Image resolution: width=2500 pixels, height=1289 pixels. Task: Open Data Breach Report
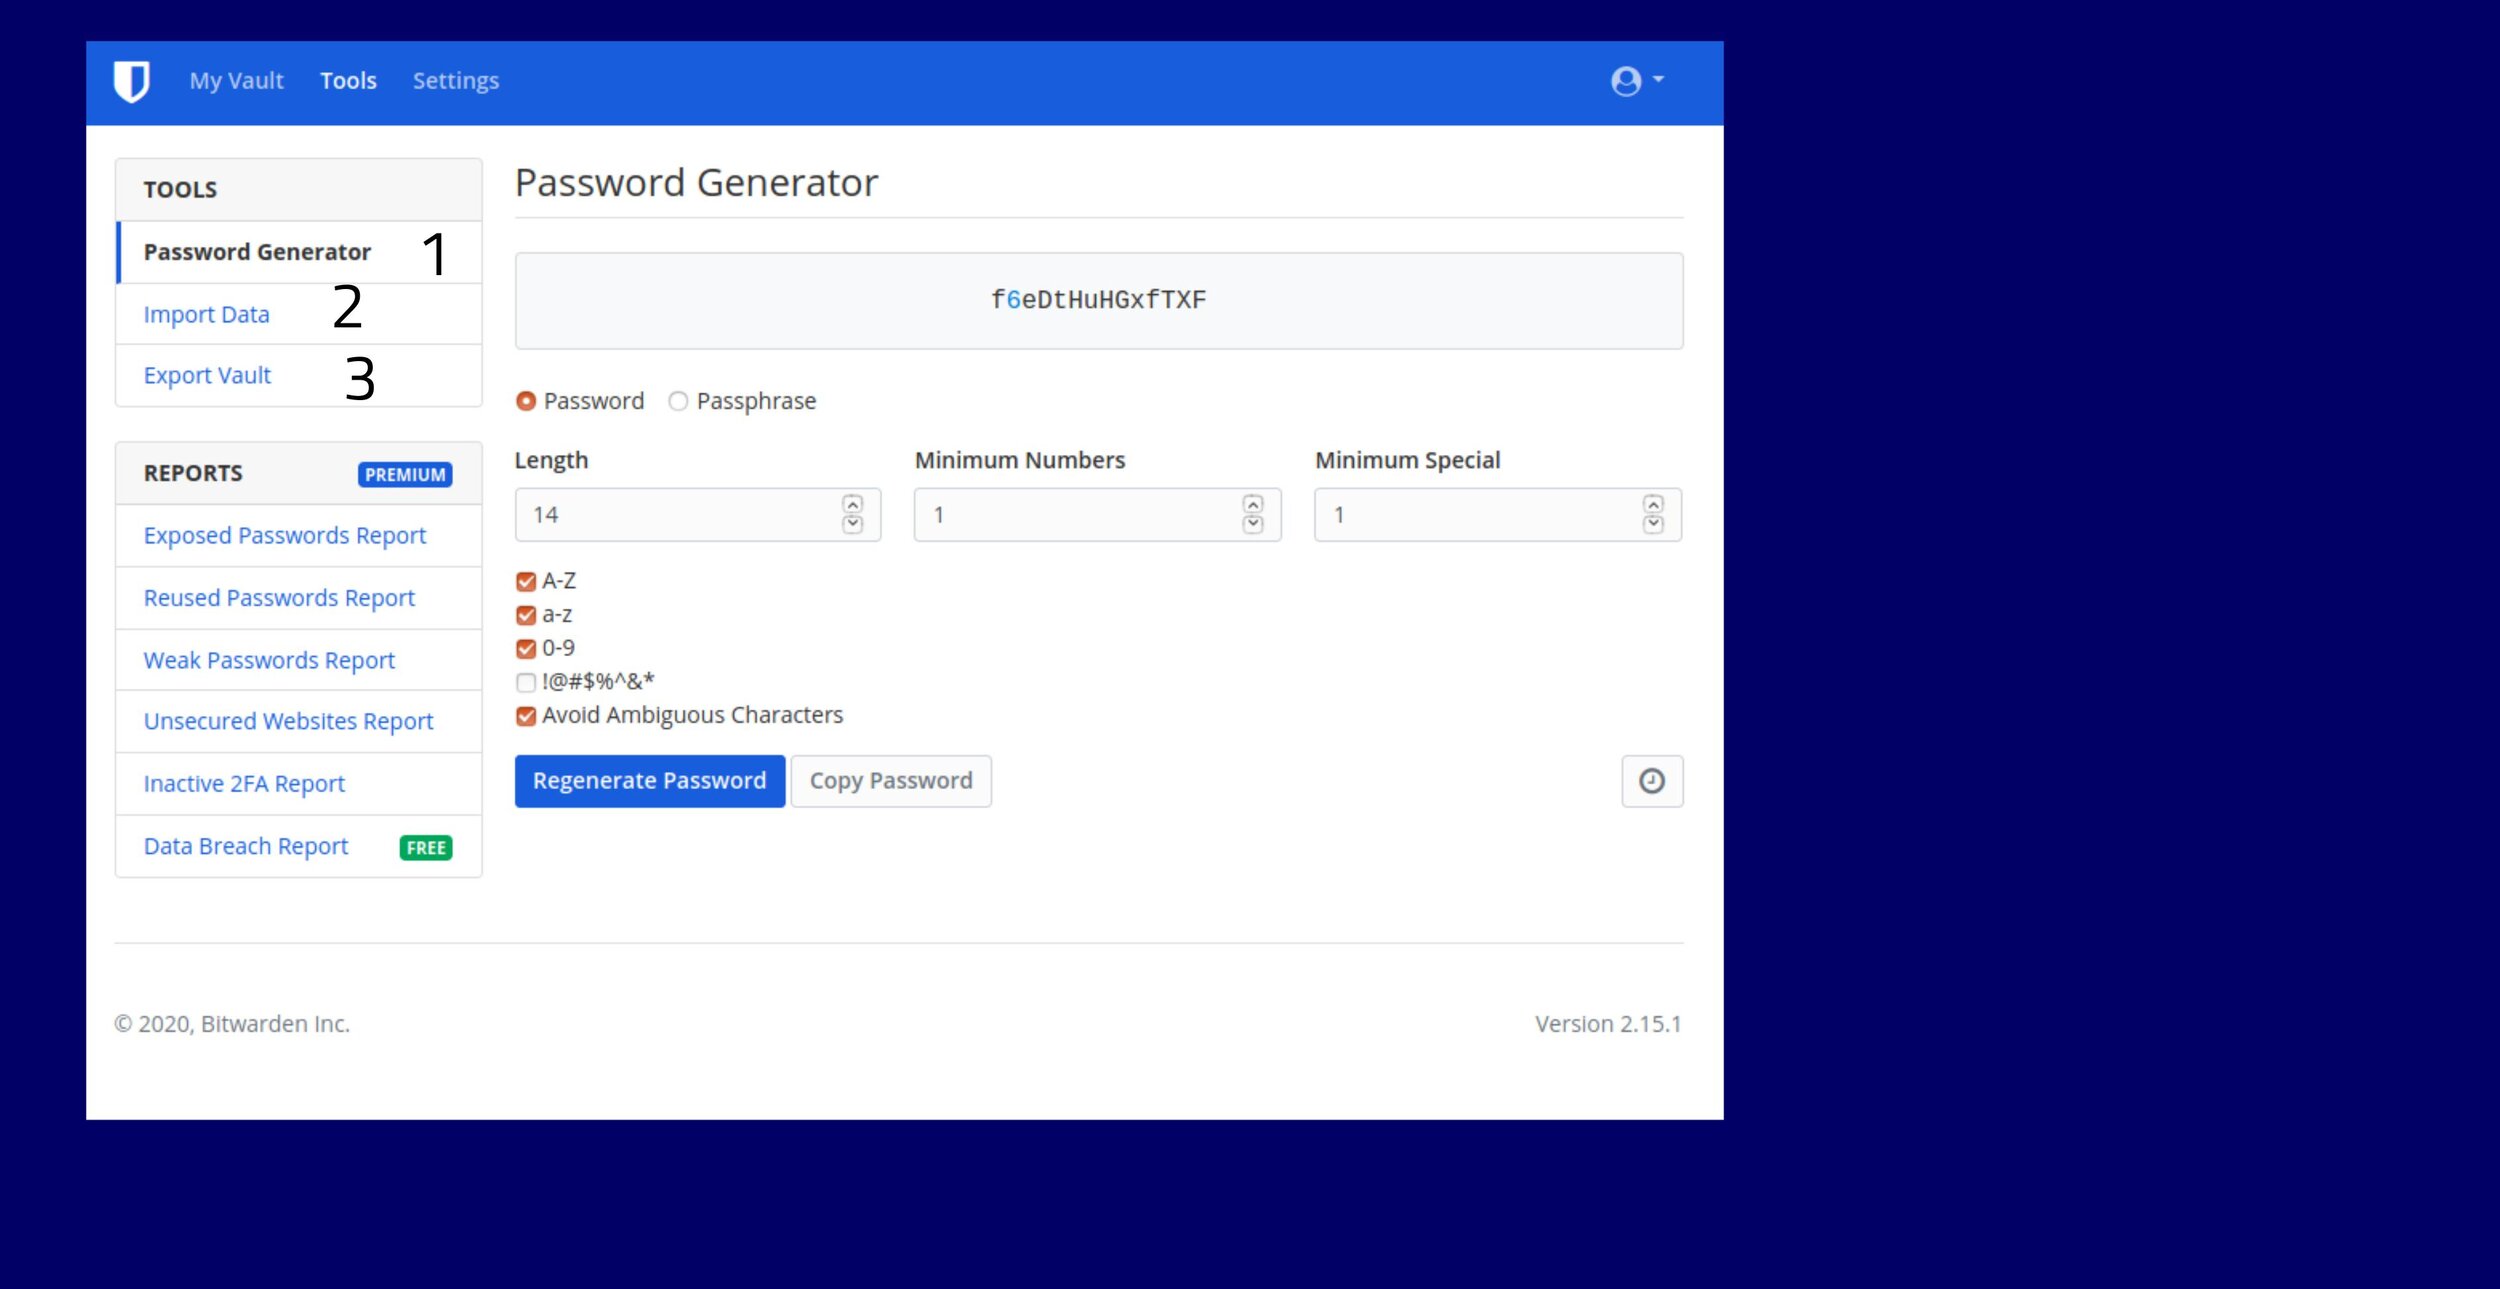point(299,846)
